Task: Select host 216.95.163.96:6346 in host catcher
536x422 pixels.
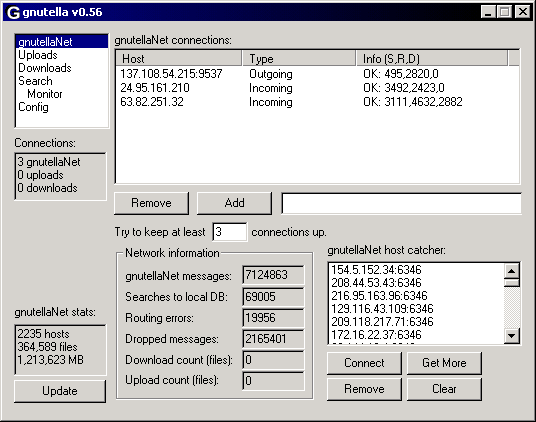Action: (x=379, y=296)
